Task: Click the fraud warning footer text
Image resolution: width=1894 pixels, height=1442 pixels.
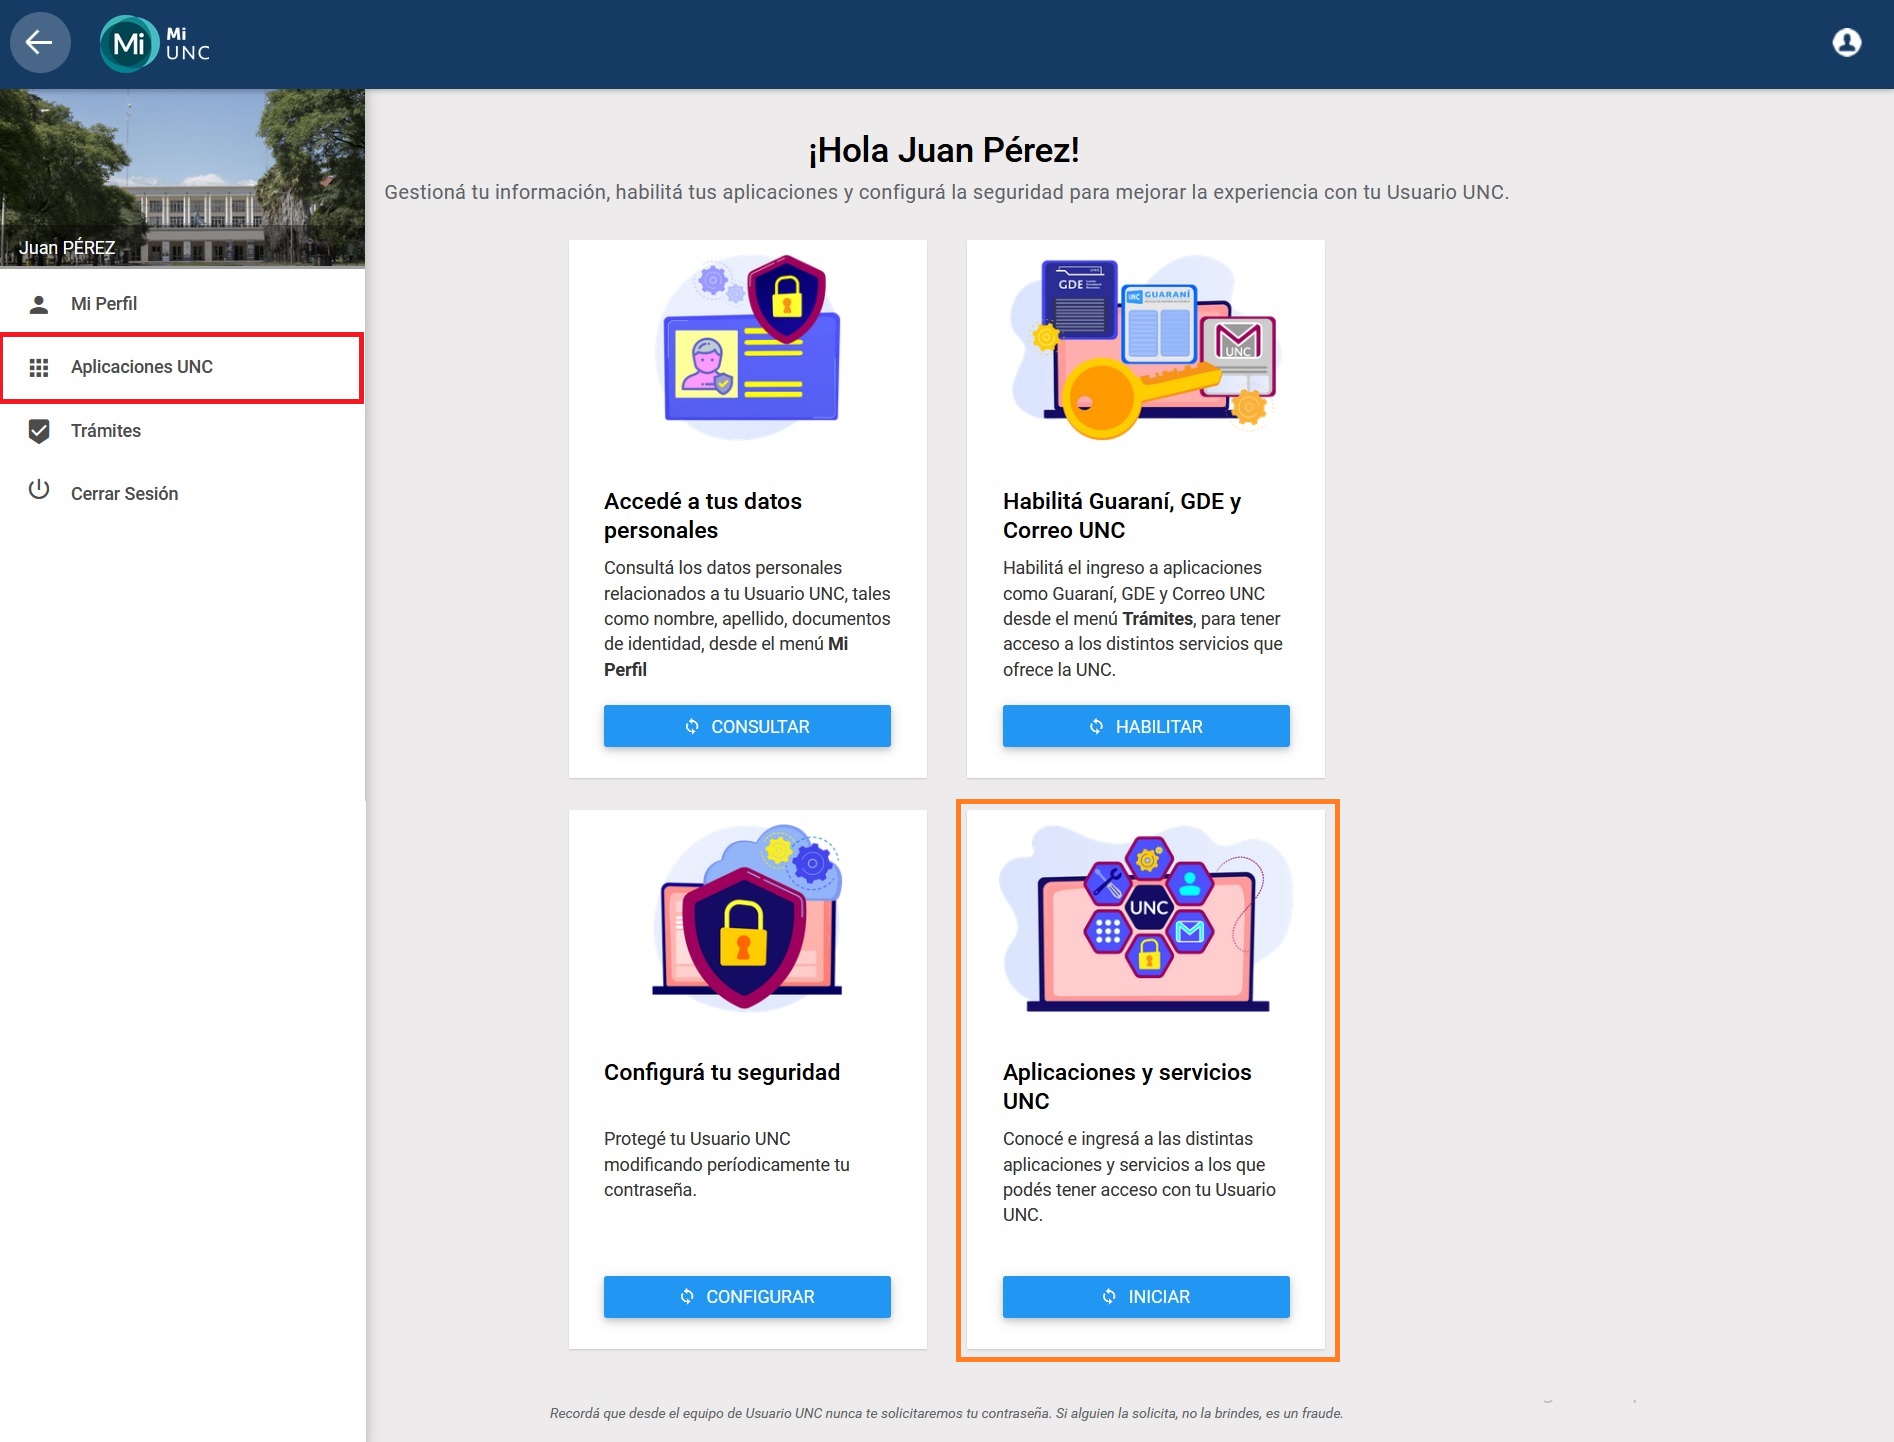Action: [x=946, y=1413]
